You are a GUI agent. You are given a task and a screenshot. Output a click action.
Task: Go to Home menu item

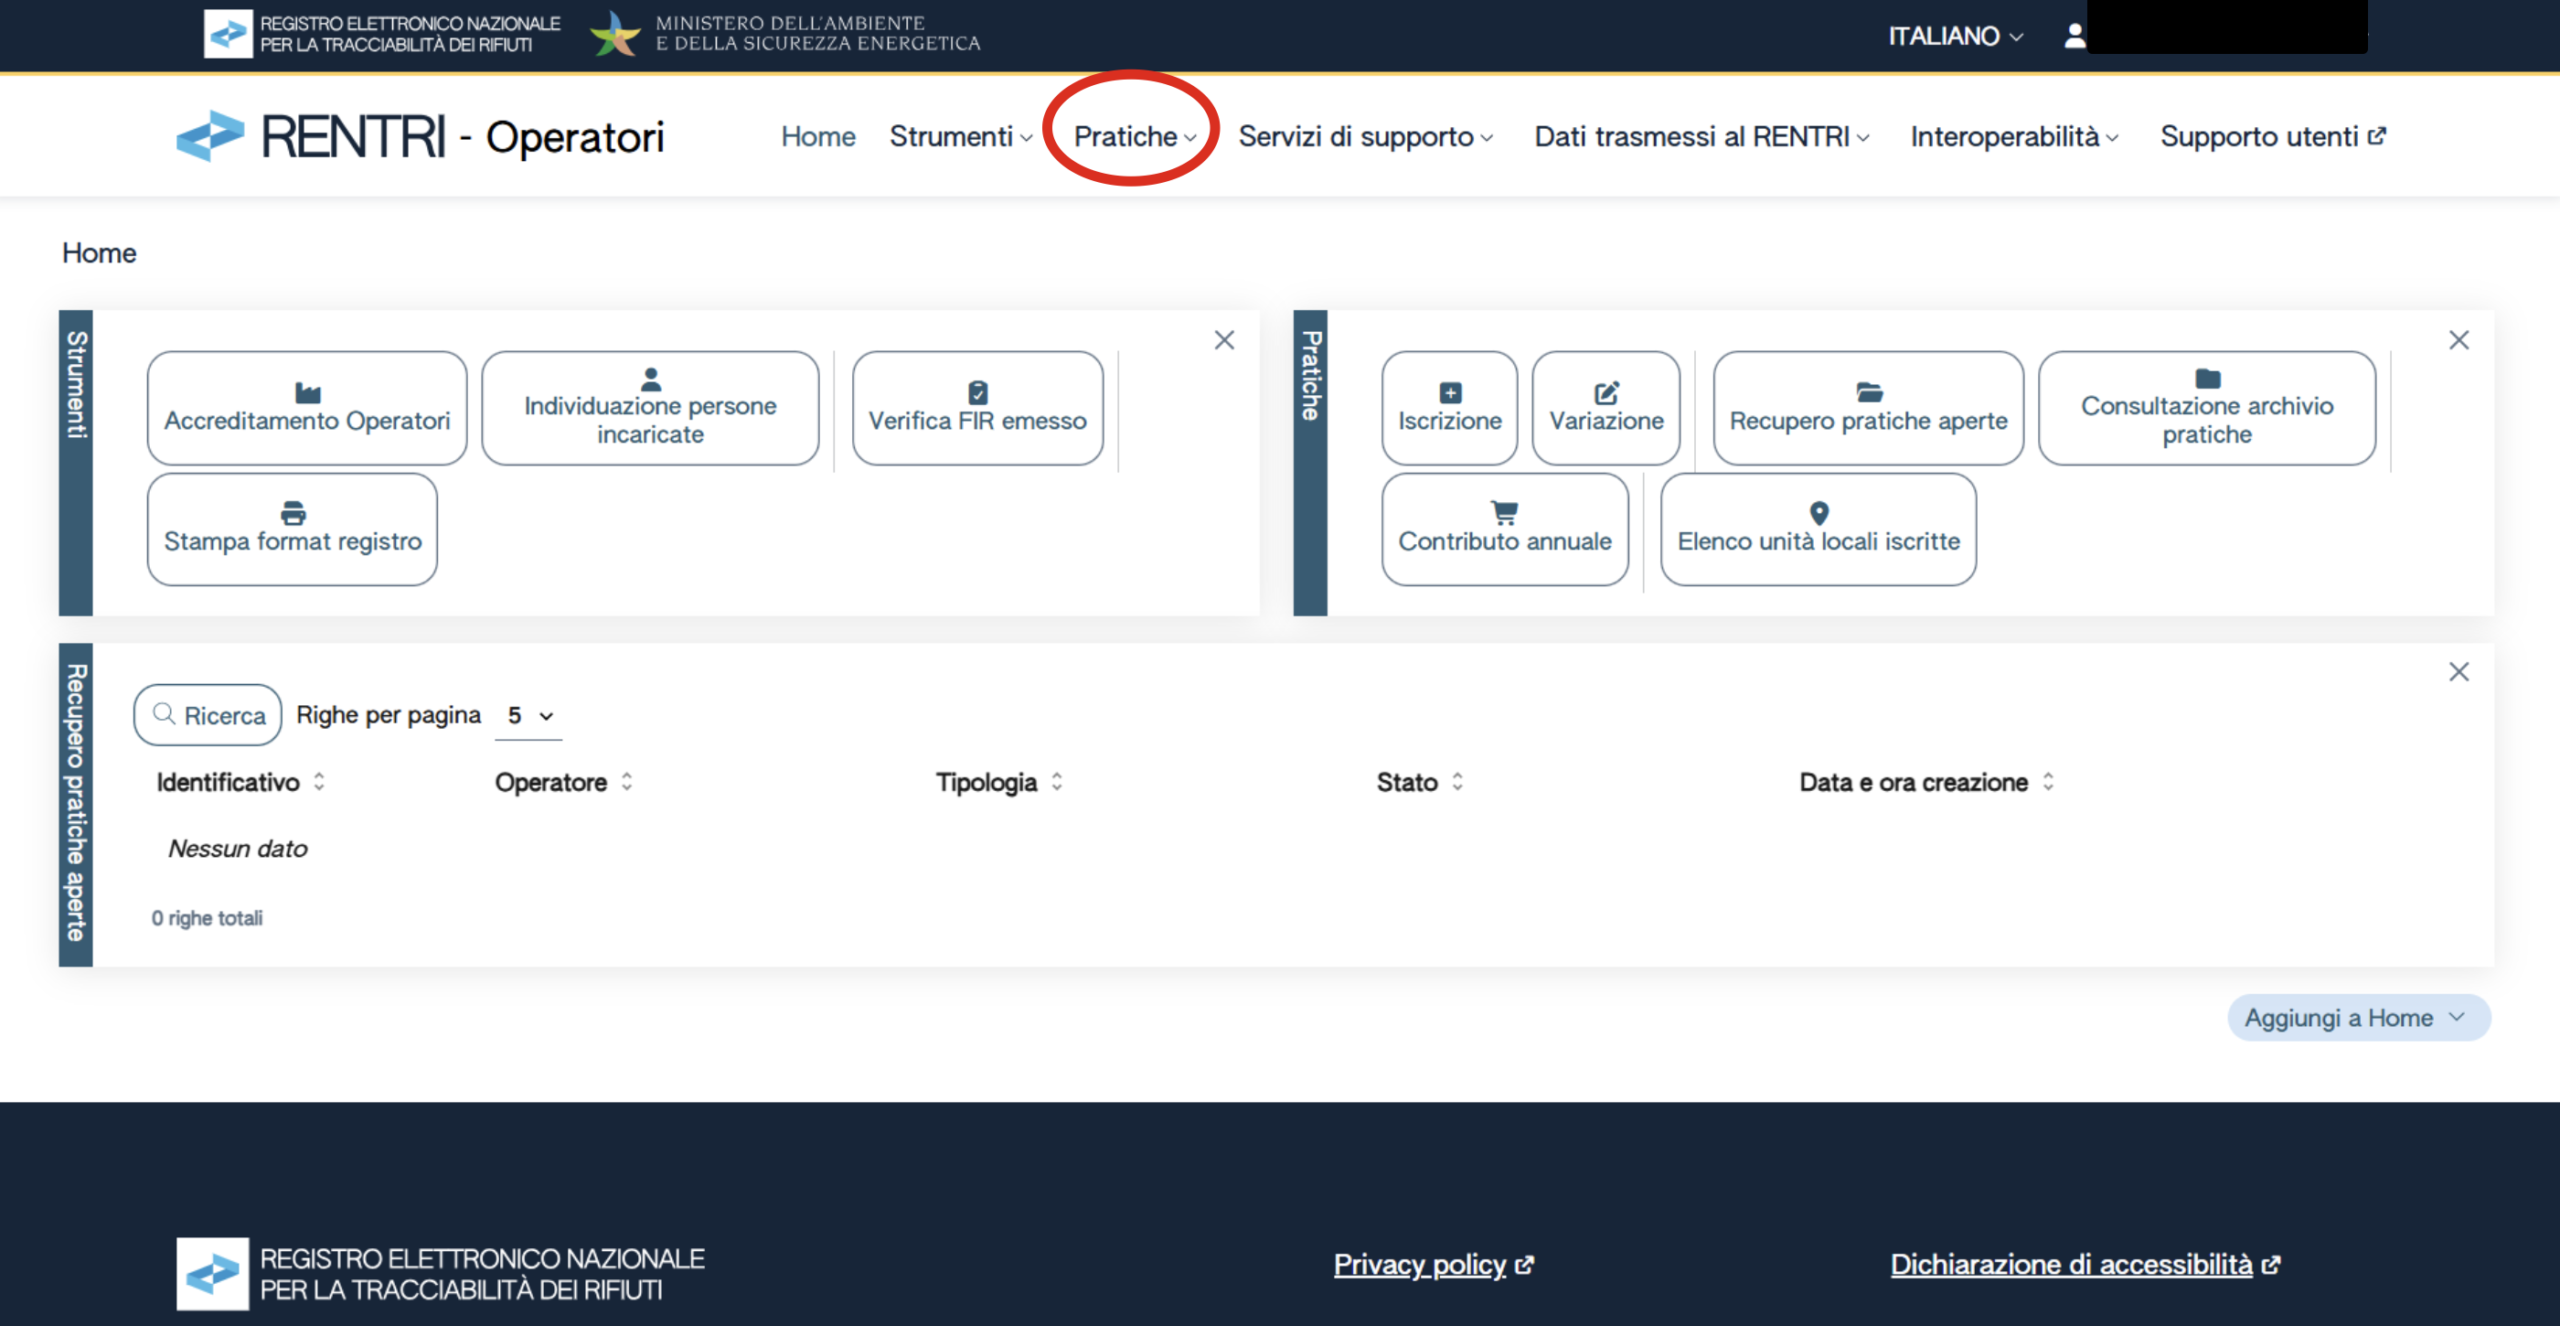(x=818, y=136)
